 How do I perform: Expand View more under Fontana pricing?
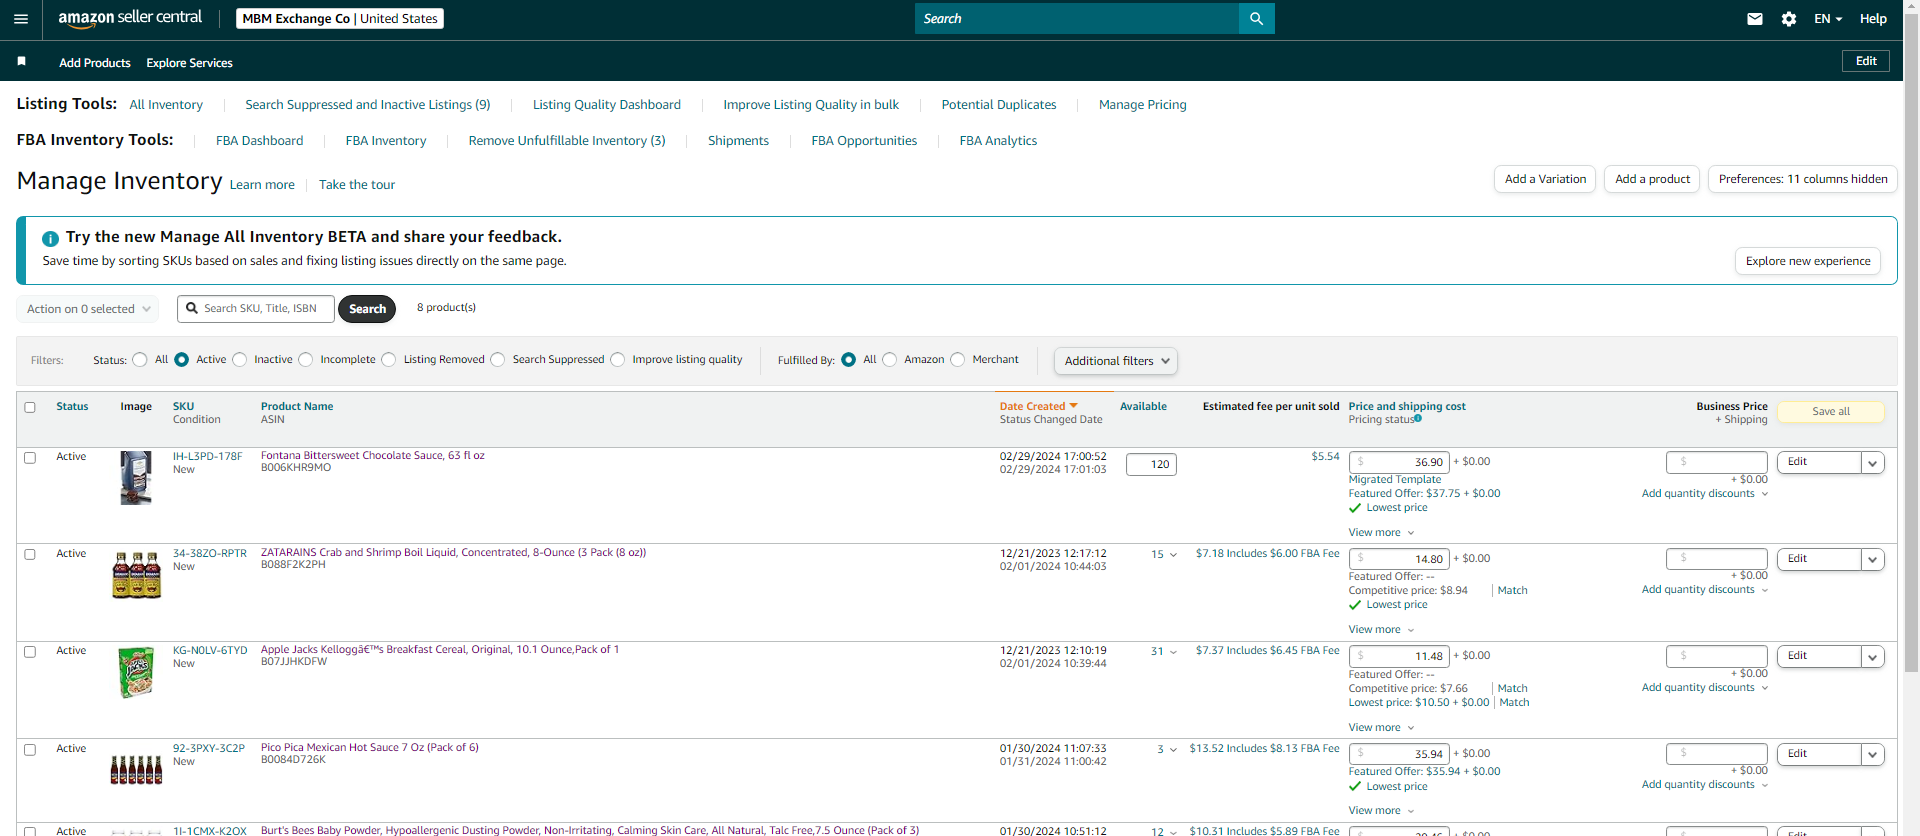pyautogui.click(x=1381, y=533)
